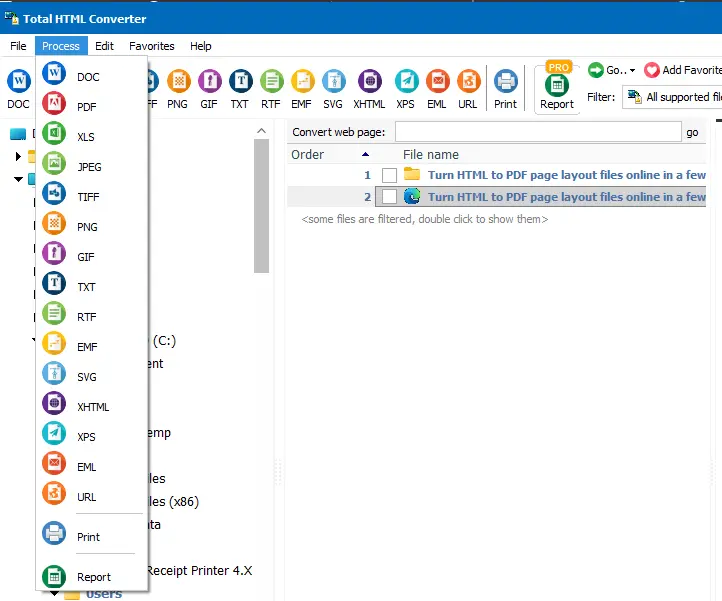Open the Favorites menu

[152, 46]
